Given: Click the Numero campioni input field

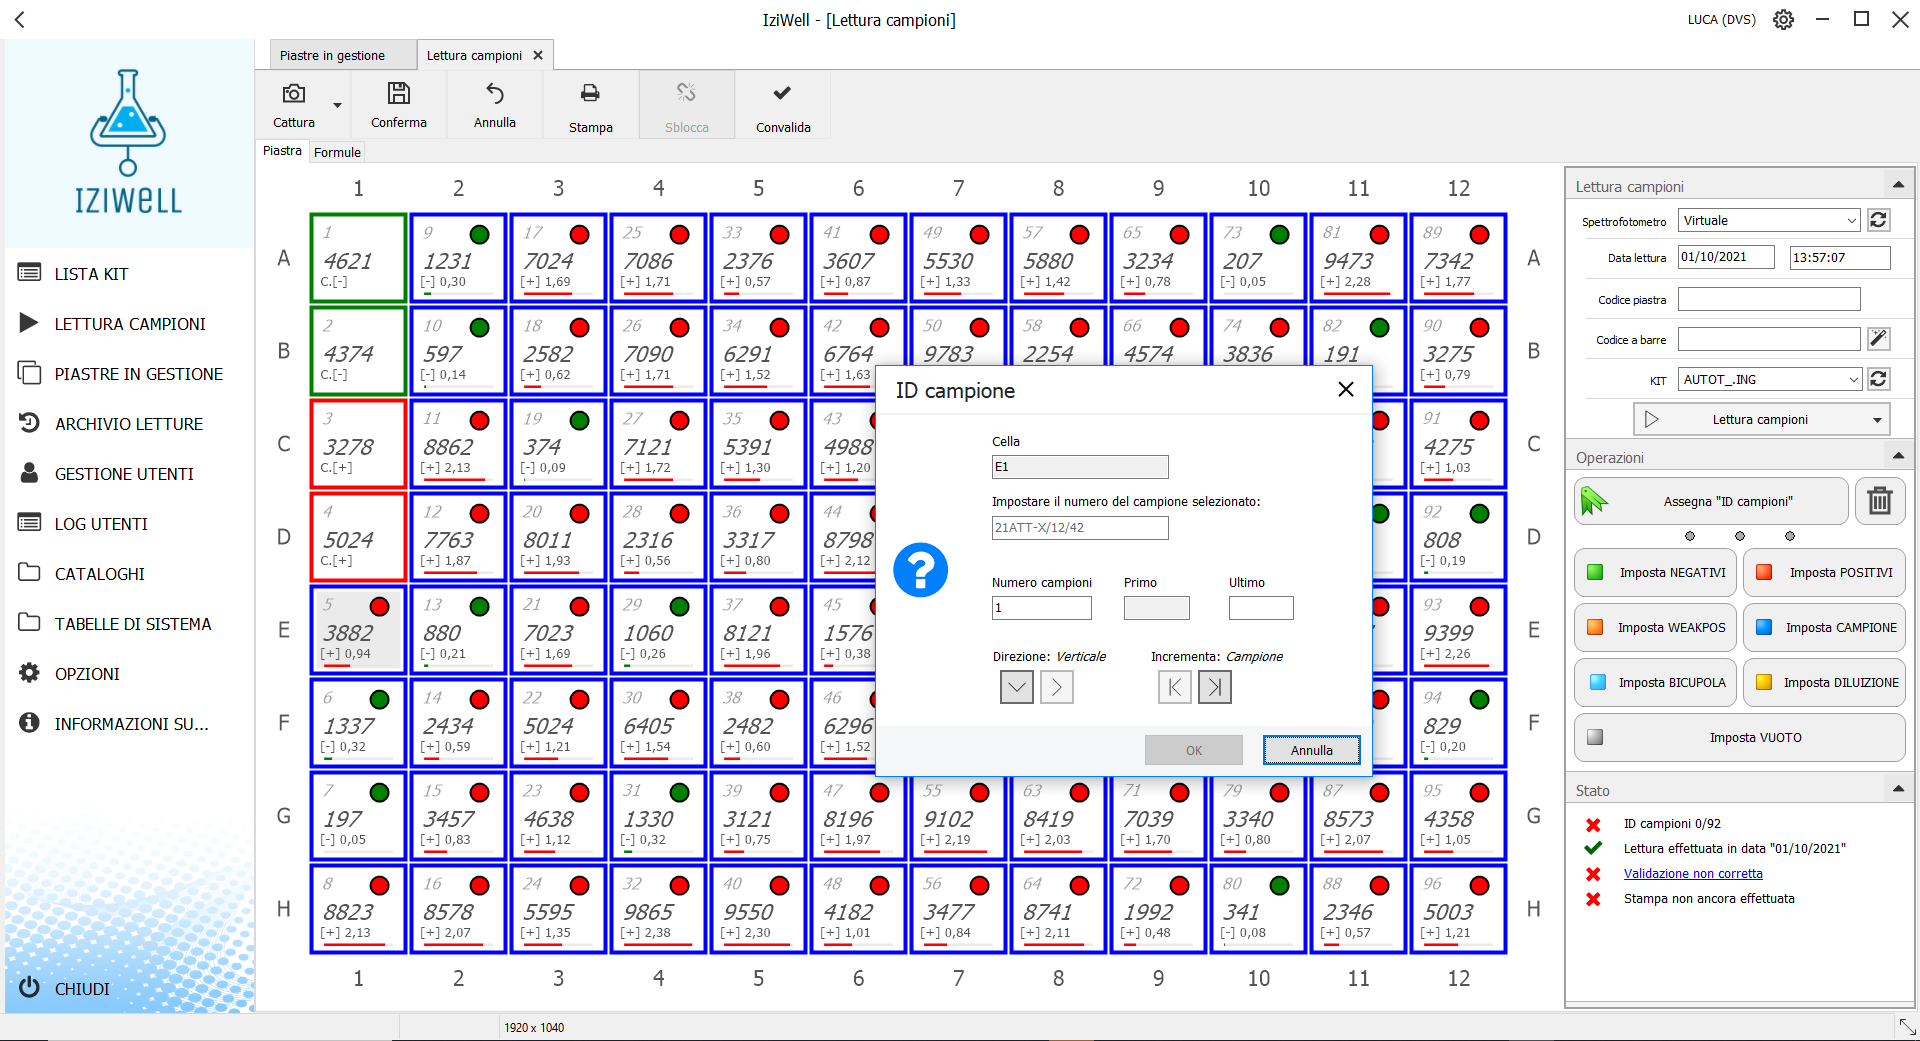Looking at the screenshot, I should (1041, 608).
